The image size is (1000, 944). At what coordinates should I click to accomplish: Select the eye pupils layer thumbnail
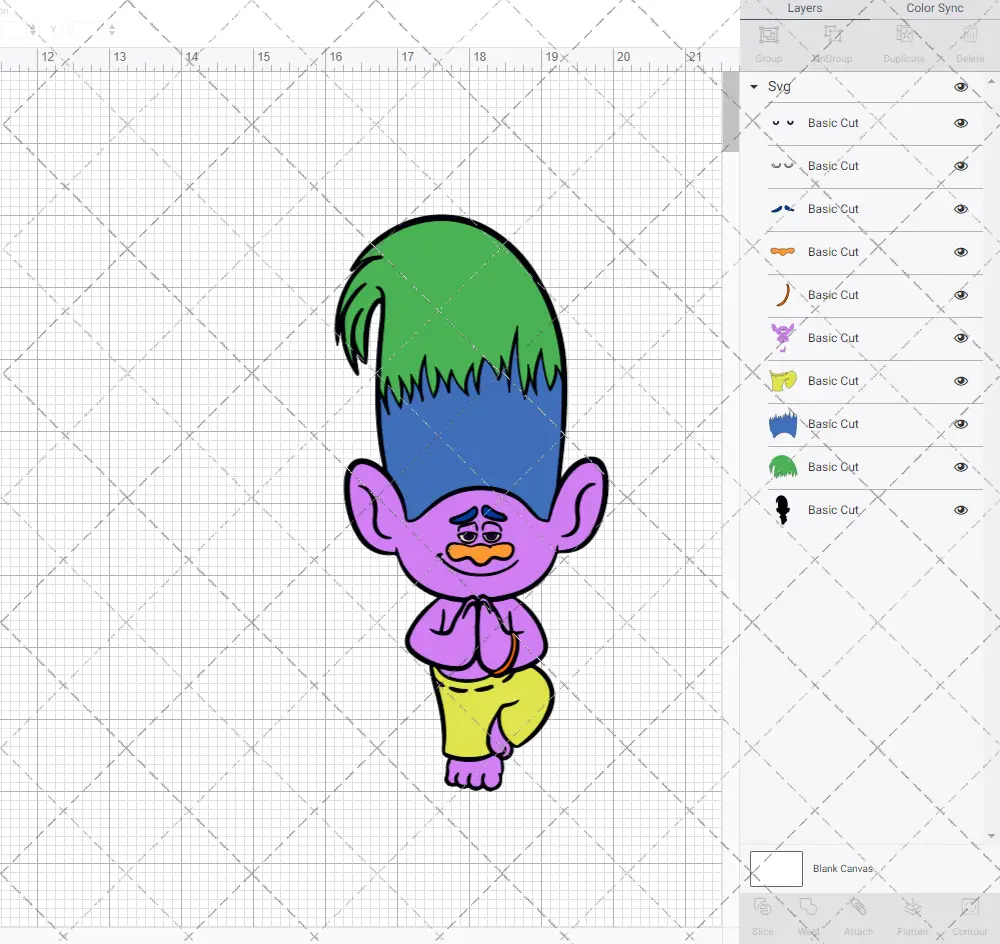click(783, 122)
